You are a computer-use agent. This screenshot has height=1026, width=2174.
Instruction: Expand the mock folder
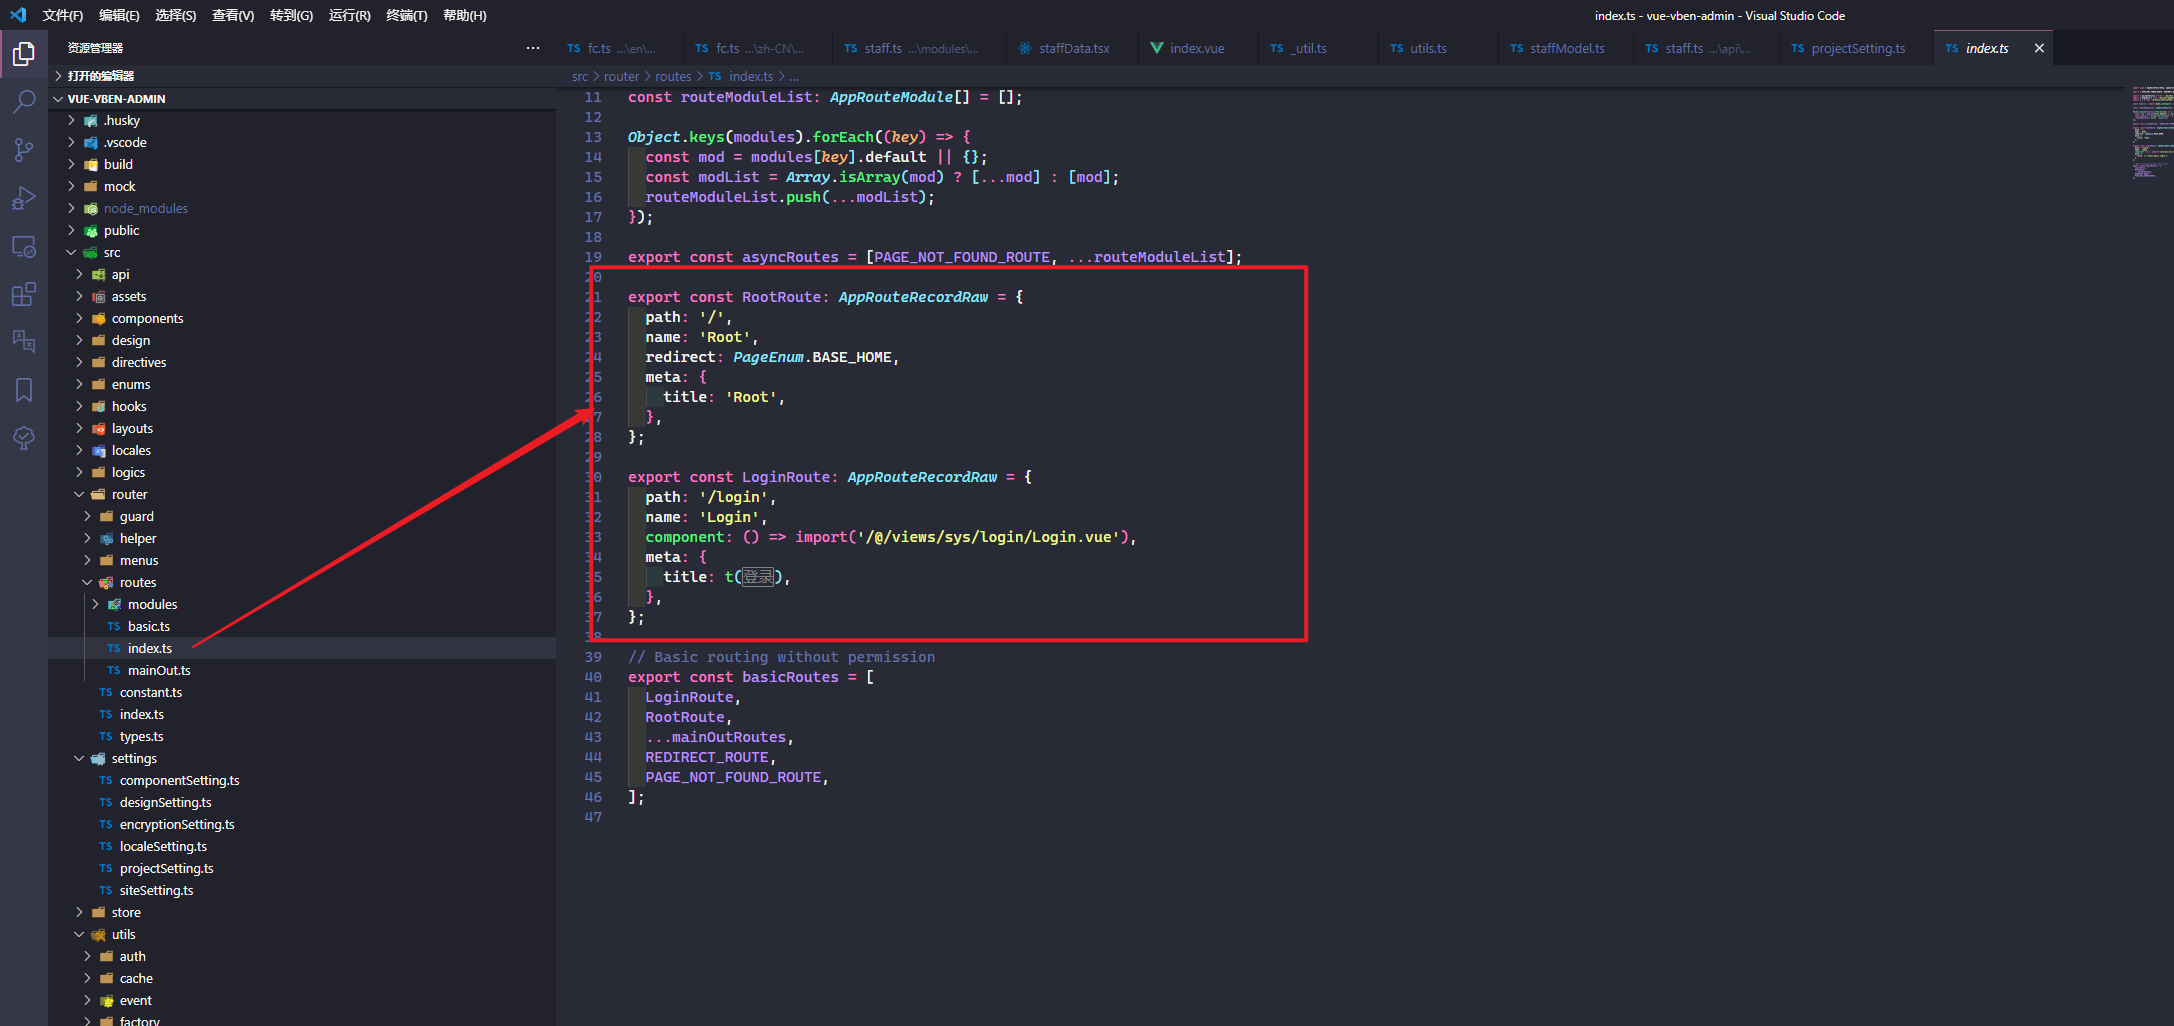71,186
